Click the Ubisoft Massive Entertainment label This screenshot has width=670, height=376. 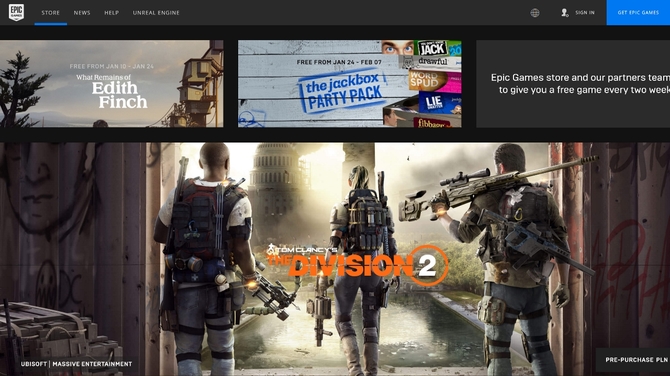click(76, 364)
